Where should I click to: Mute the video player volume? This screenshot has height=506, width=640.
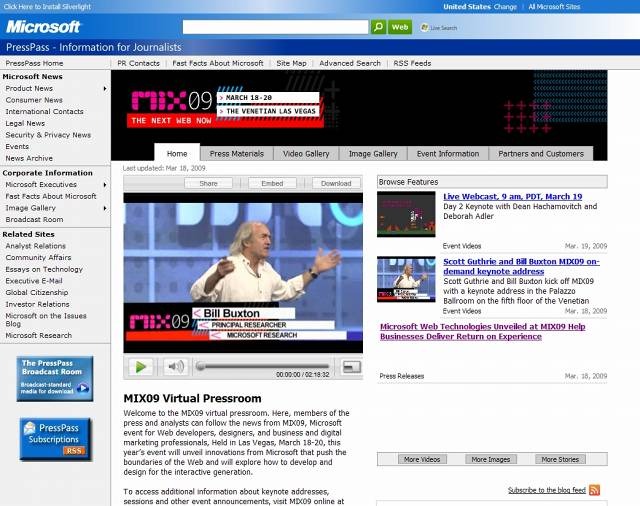click(x=176, y=367)
